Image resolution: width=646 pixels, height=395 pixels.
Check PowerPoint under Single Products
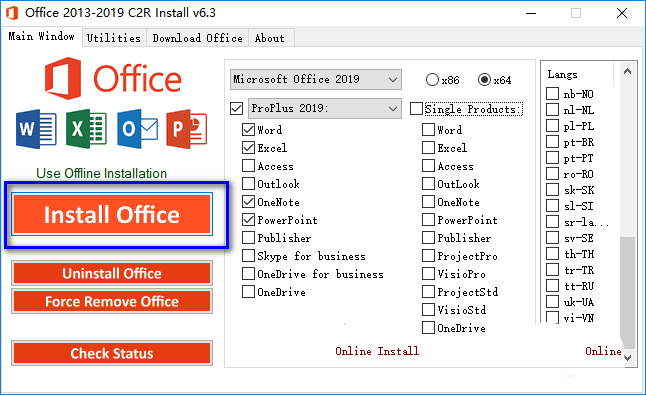tap(428, 220)
